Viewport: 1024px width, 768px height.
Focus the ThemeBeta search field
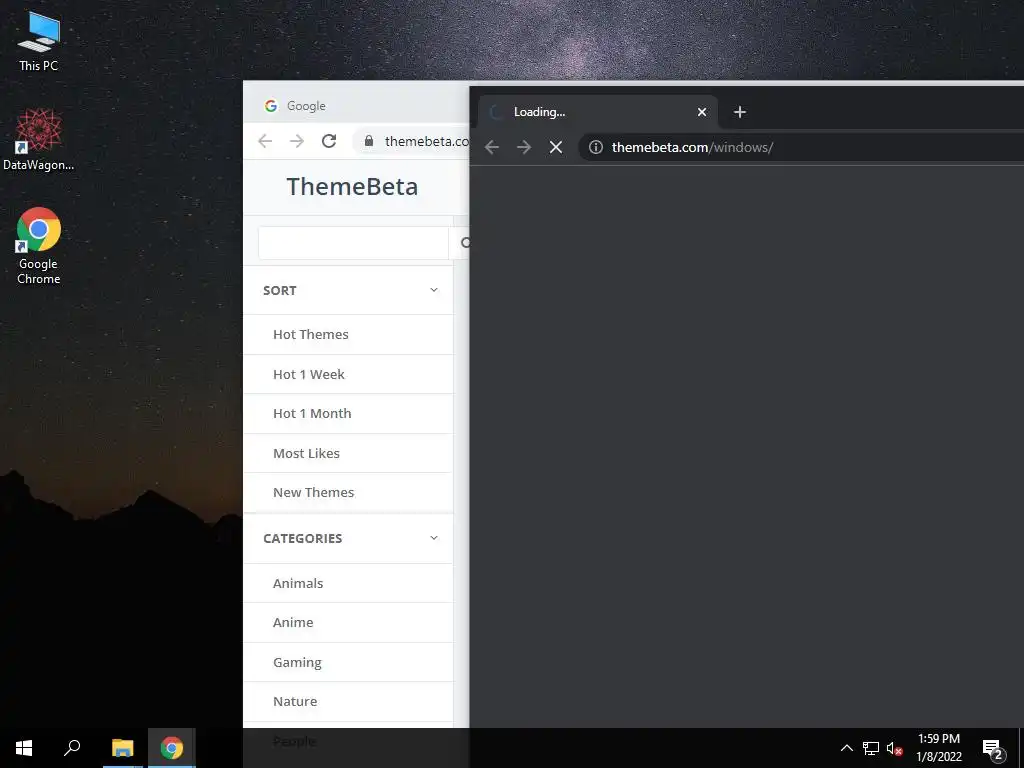click(353, 243)
